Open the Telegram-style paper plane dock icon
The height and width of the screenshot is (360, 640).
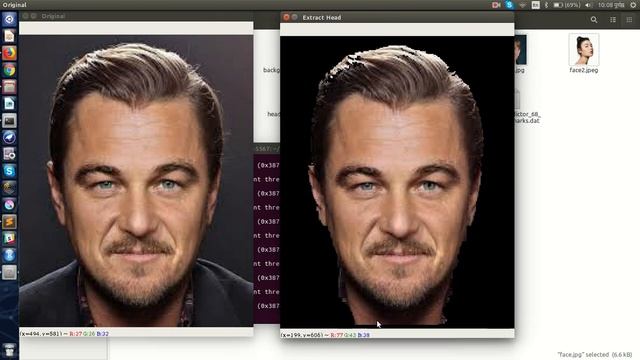coord(9,137)
